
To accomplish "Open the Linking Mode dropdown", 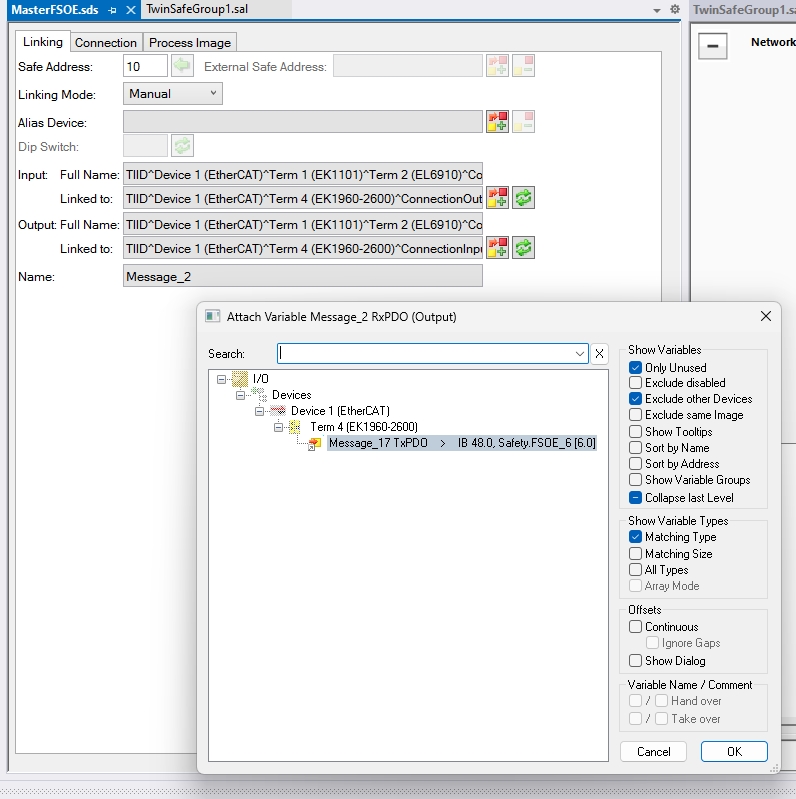I will pyautogui.click(x=173, y=94).
